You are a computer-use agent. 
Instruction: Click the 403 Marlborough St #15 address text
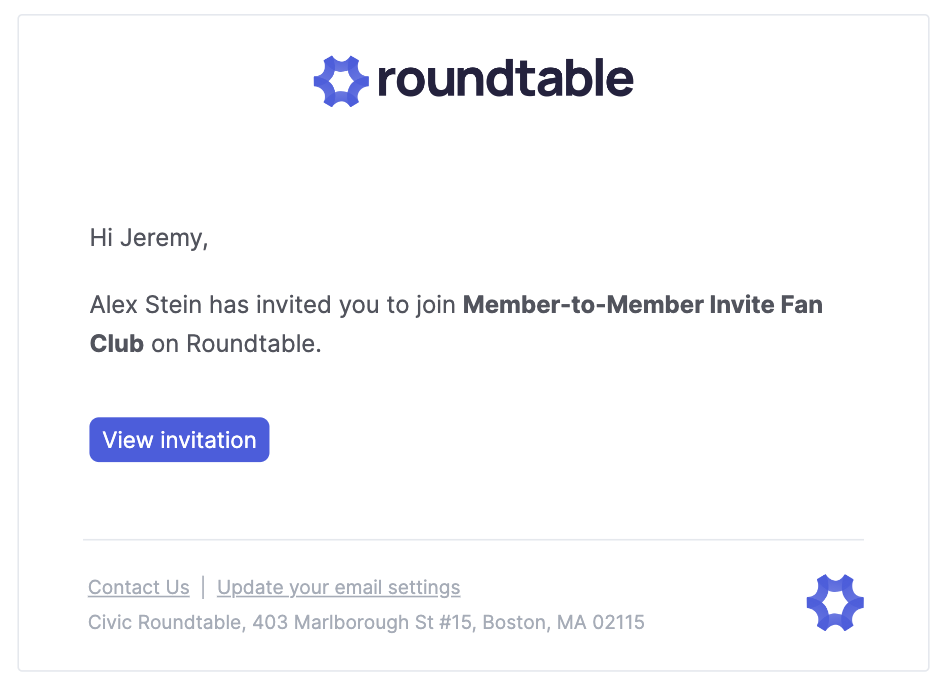(362, 622)
